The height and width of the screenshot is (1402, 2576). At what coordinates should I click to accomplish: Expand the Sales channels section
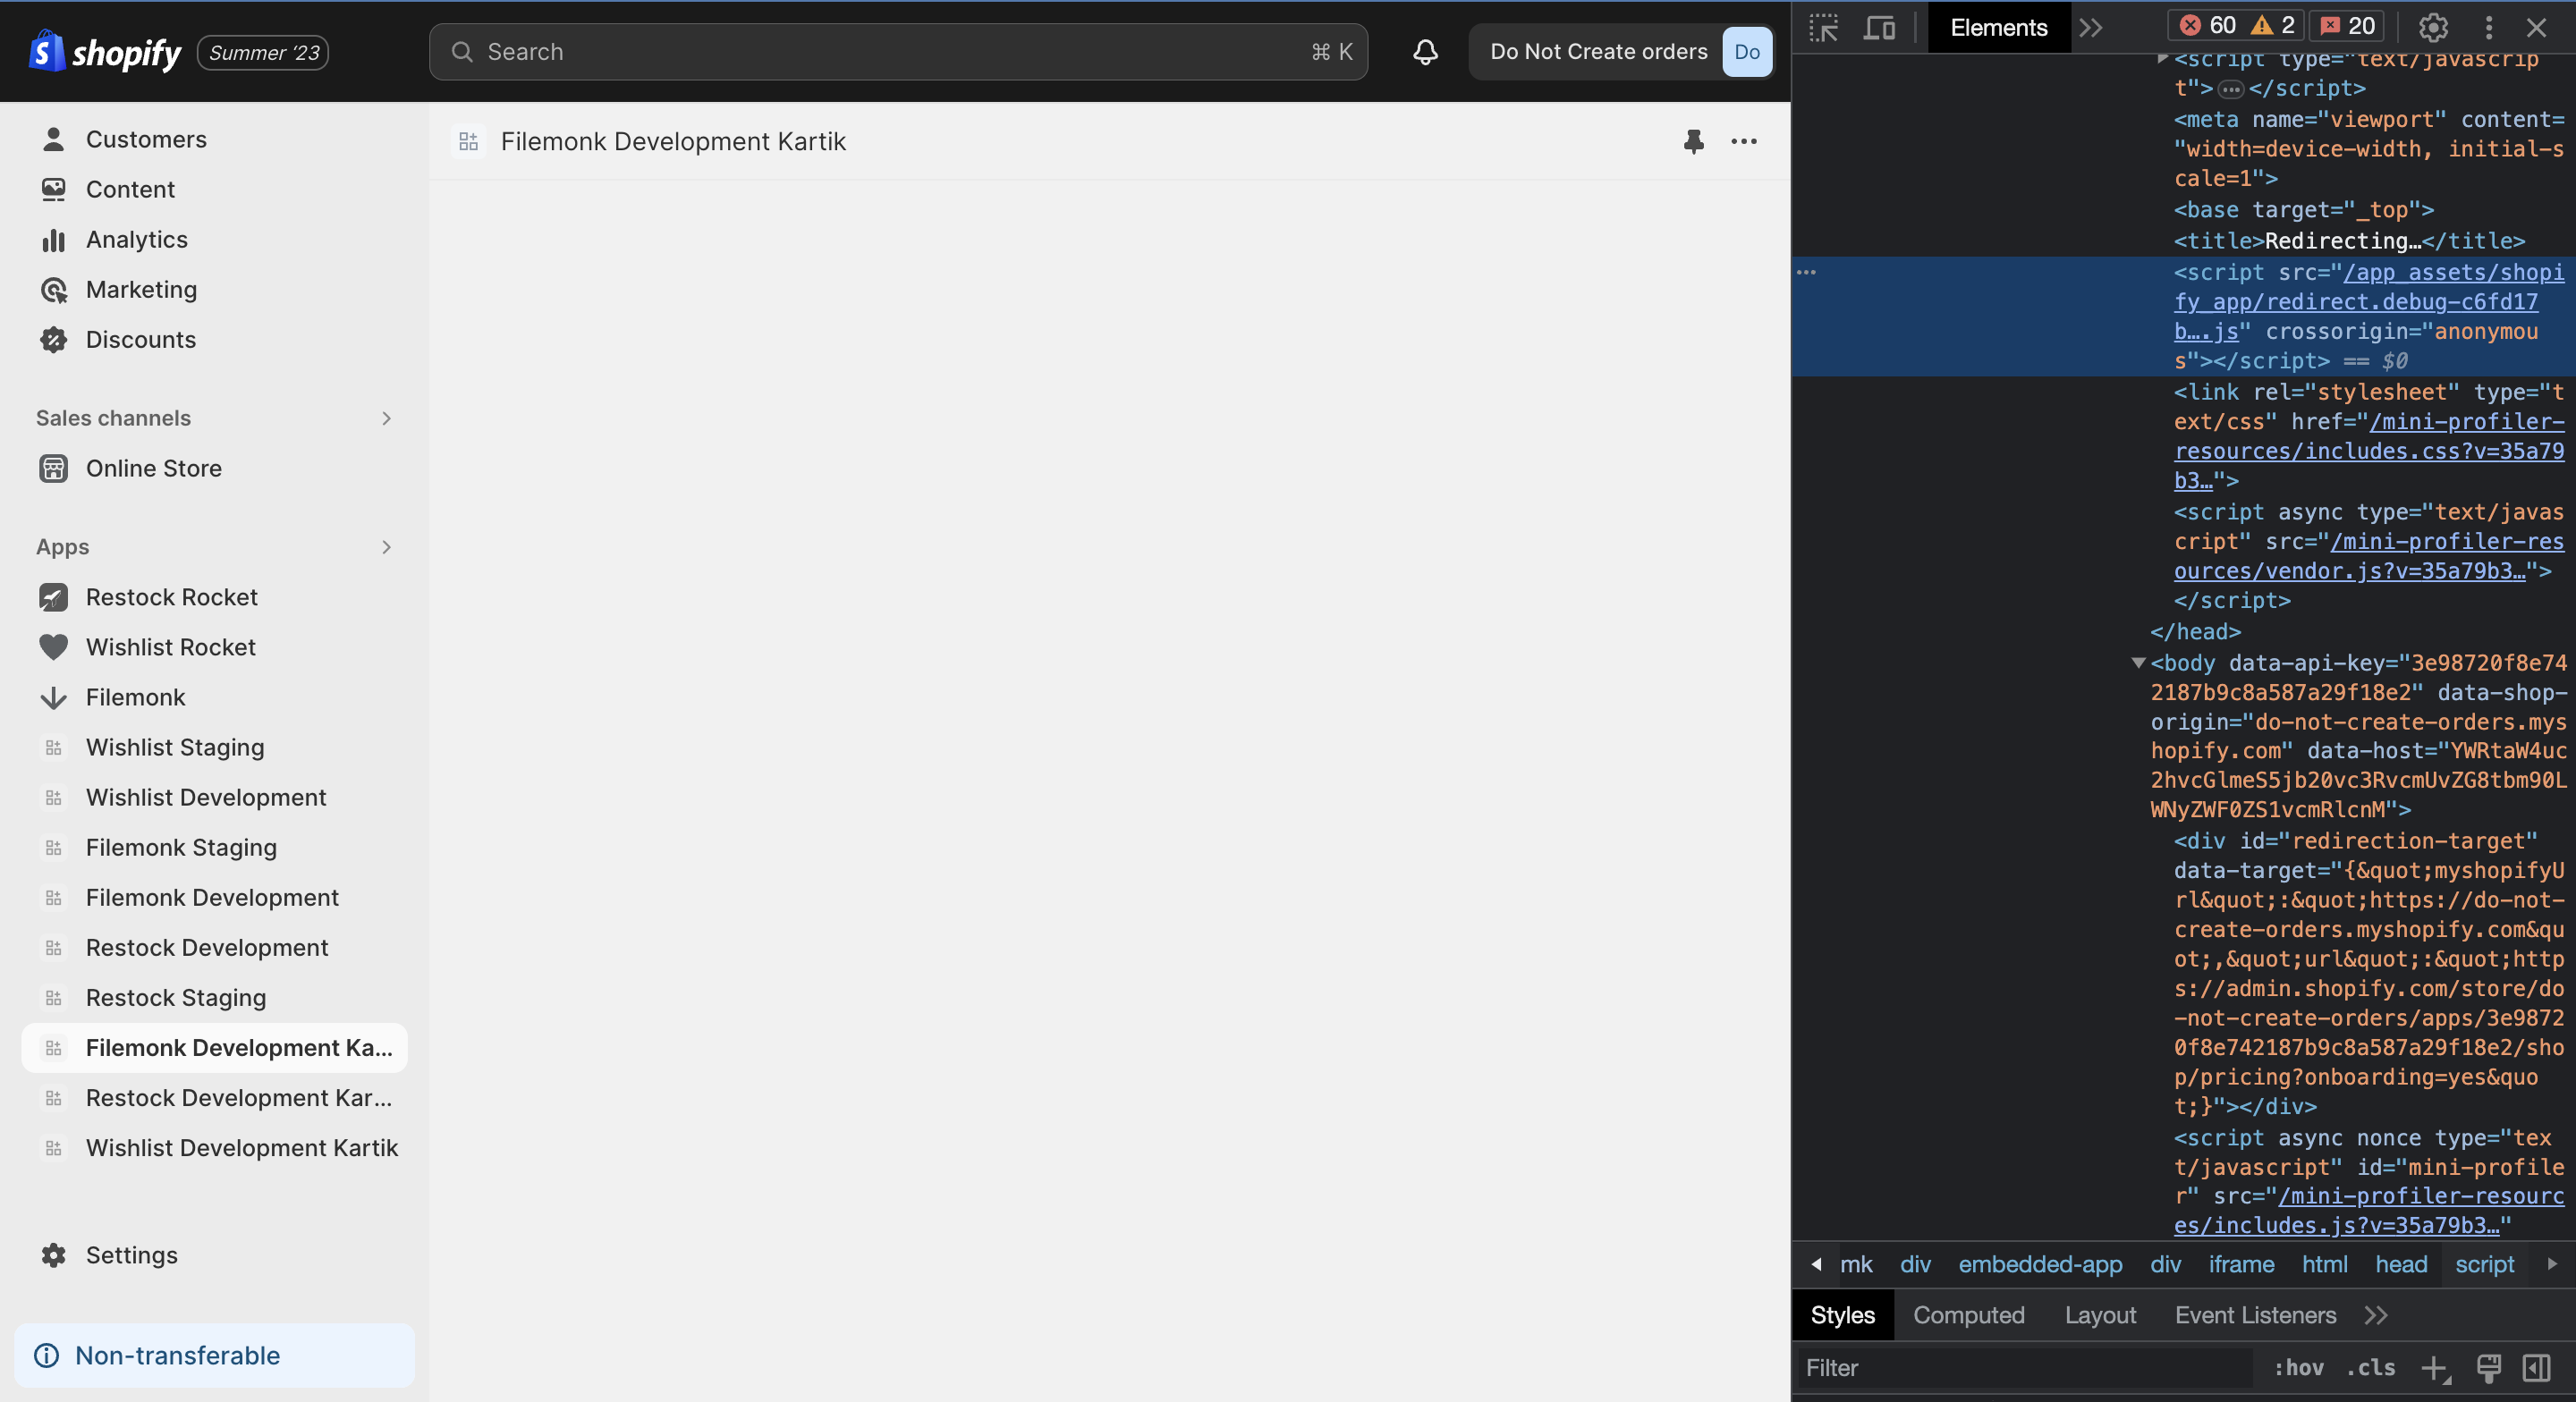point(386,418)
